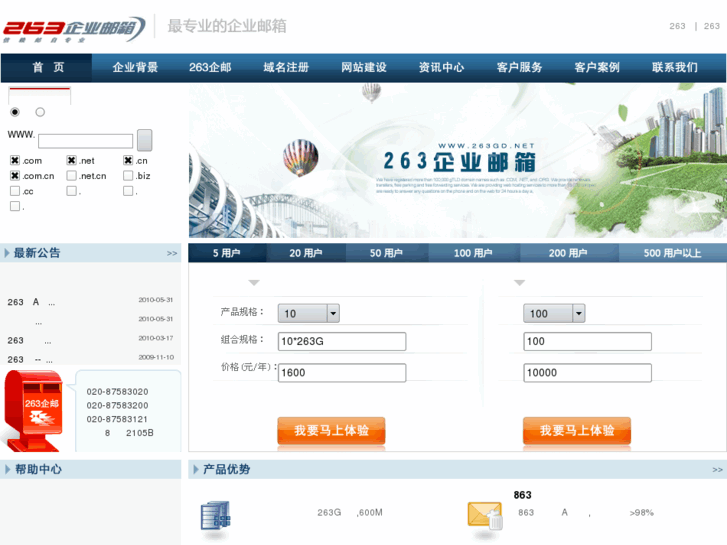
Task: Click the left 我要马上体验 button
Action: pos(331,430)
